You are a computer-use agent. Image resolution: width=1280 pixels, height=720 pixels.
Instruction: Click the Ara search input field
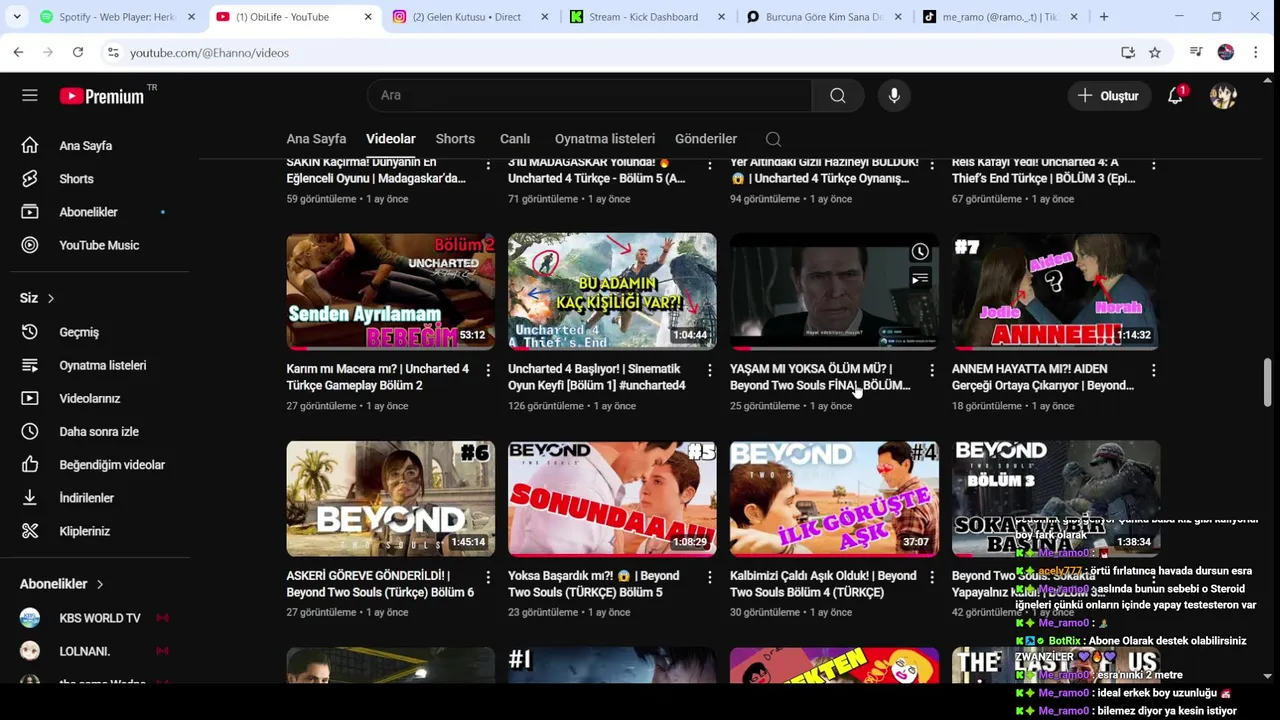tap(590, 95)
